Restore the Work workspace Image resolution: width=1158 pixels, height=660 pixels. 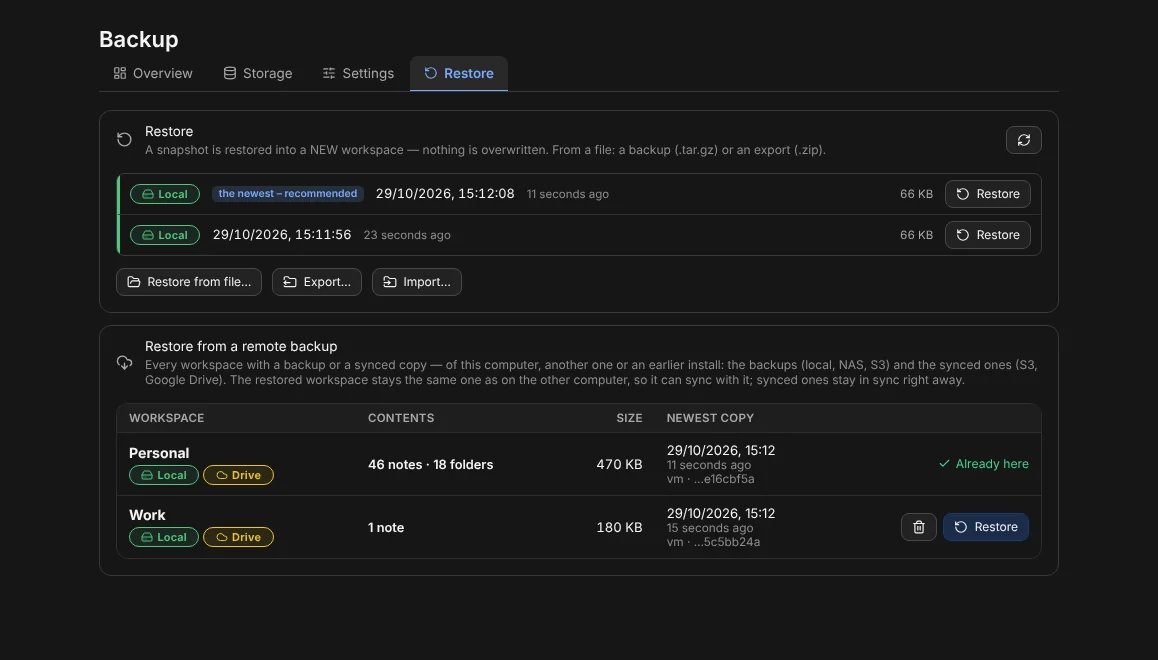pos(985,527)
